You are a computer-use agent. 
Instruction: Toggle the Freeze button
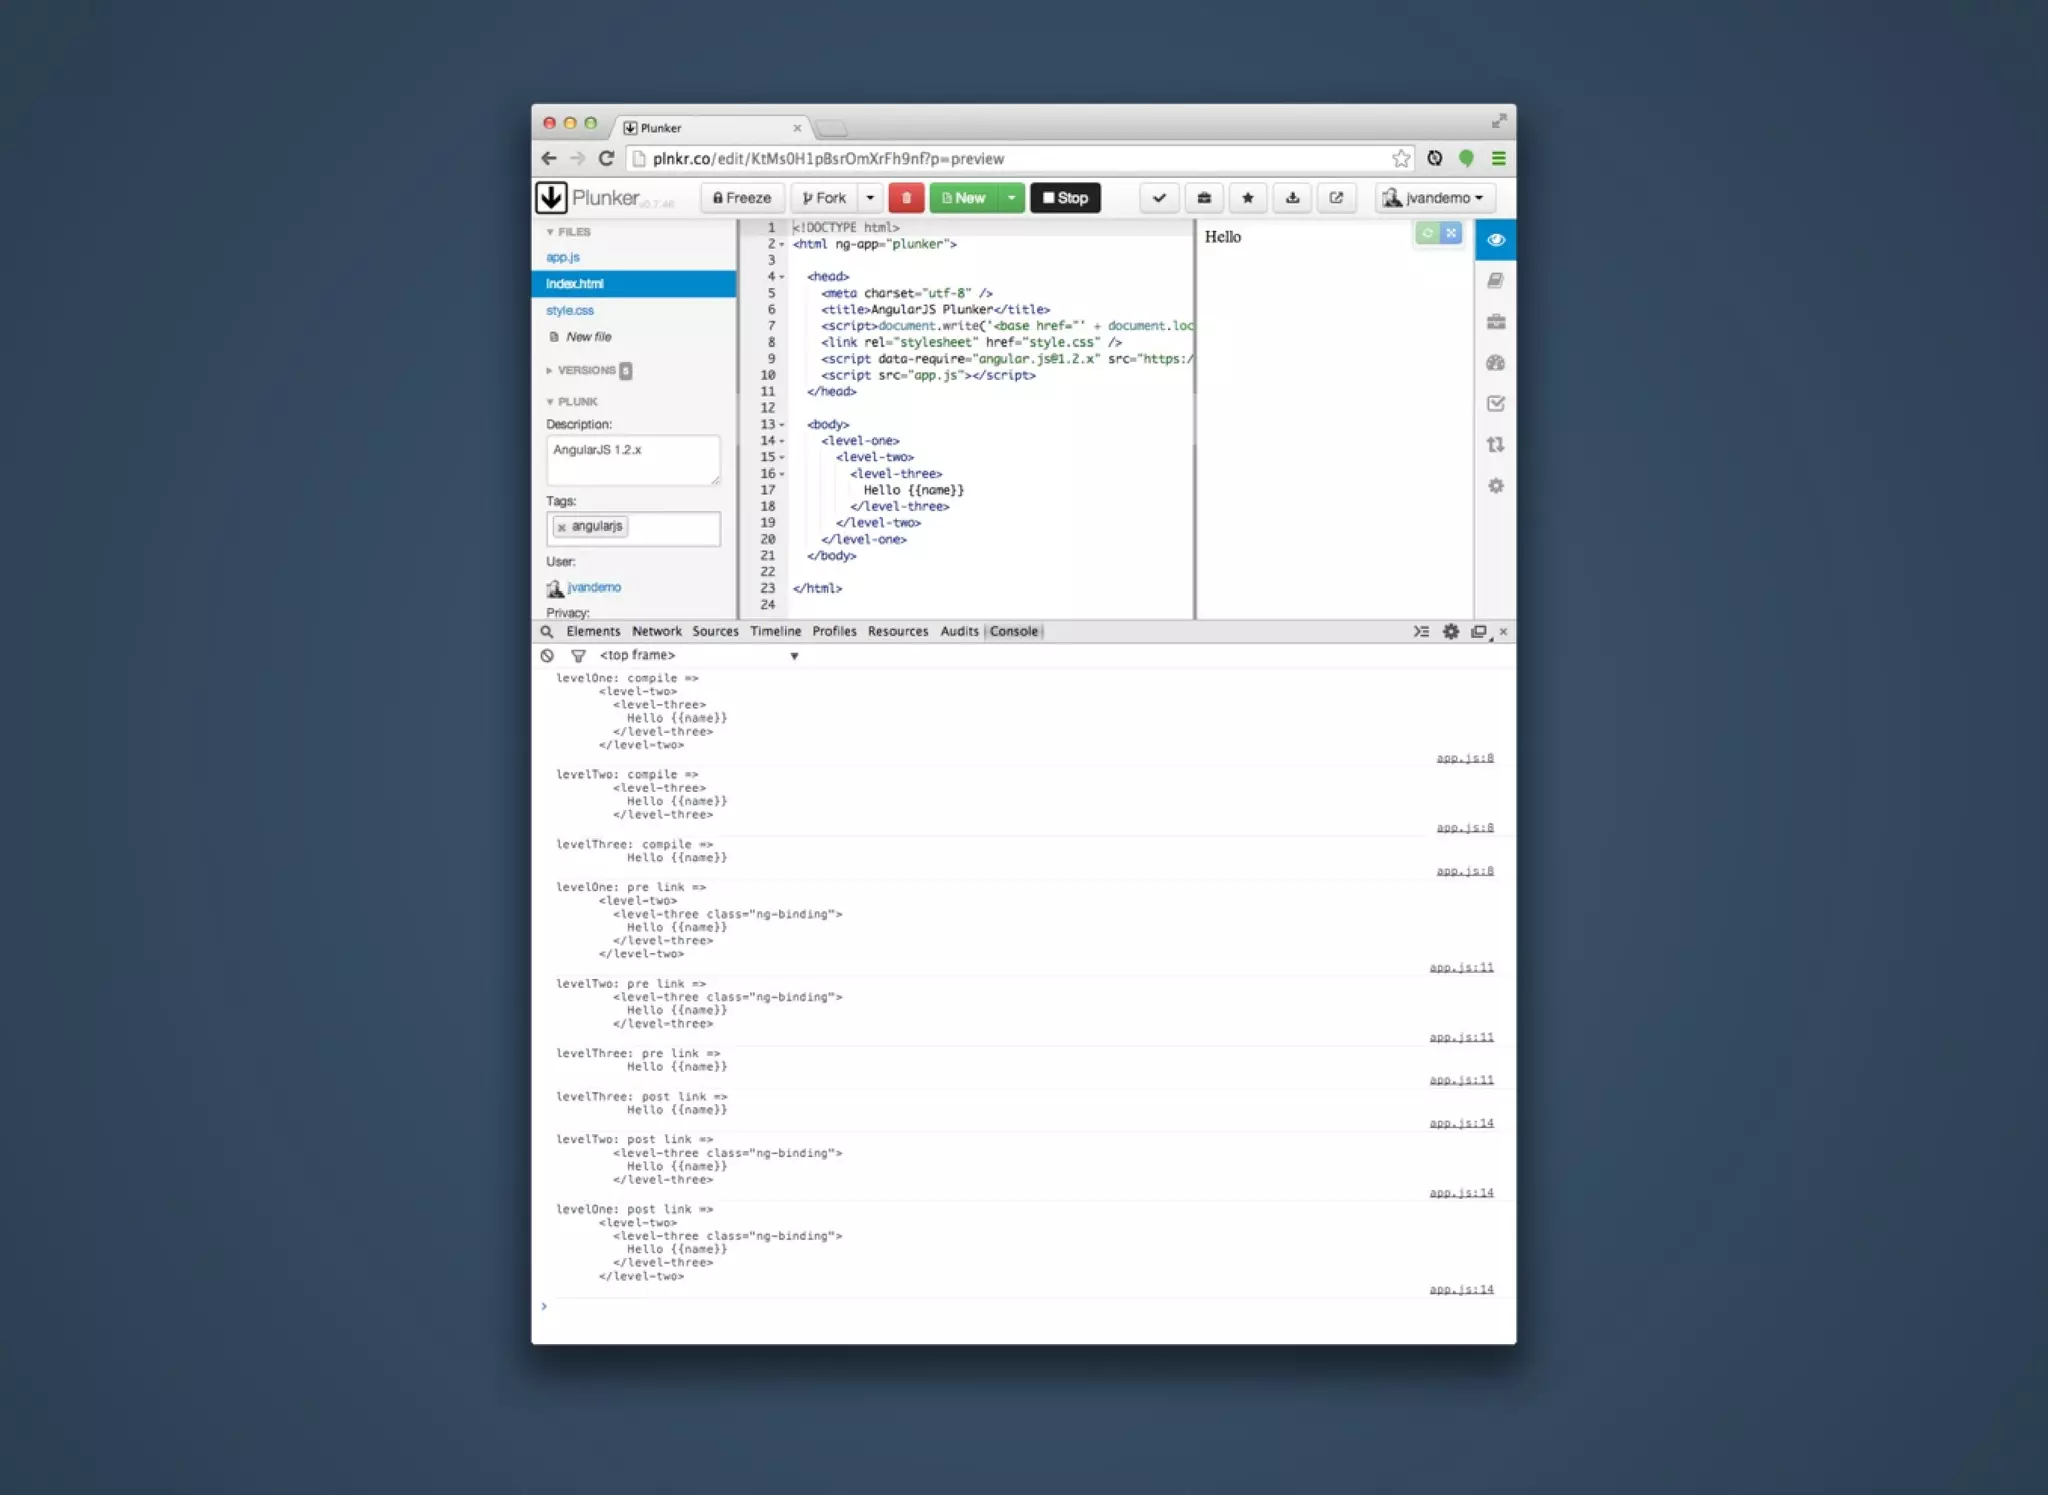click(x=742, y=198)
